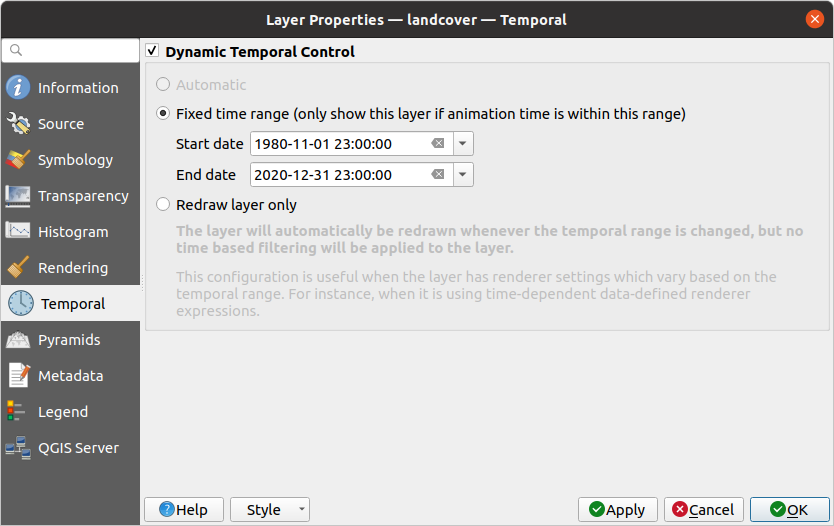Go to the Source settings icon

18,124
